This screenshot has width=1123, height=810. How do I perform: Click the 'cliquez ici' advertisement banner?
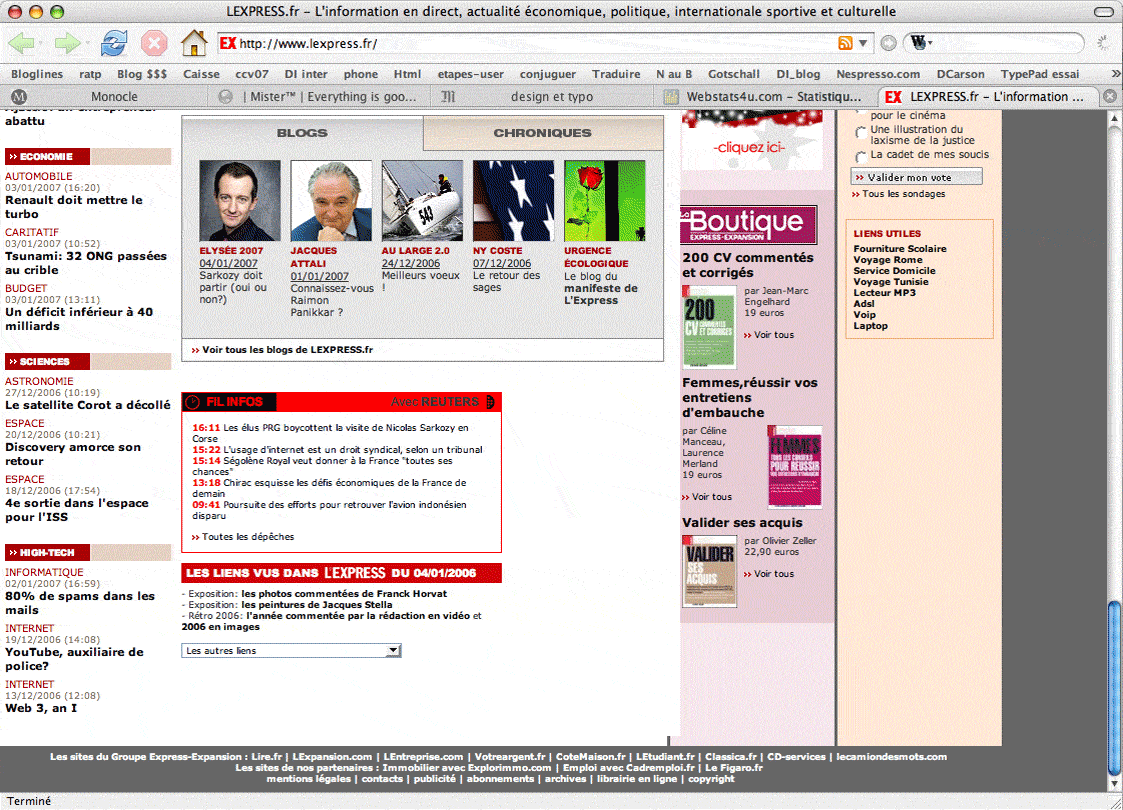[751, 141]
